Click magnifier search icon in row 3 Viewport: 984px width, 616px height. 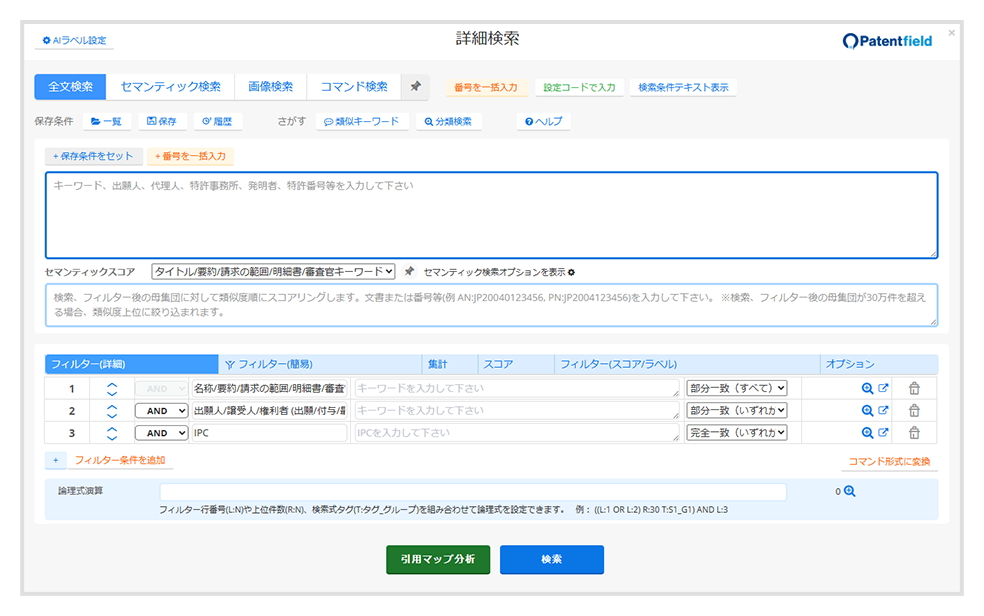coord(867,432)
